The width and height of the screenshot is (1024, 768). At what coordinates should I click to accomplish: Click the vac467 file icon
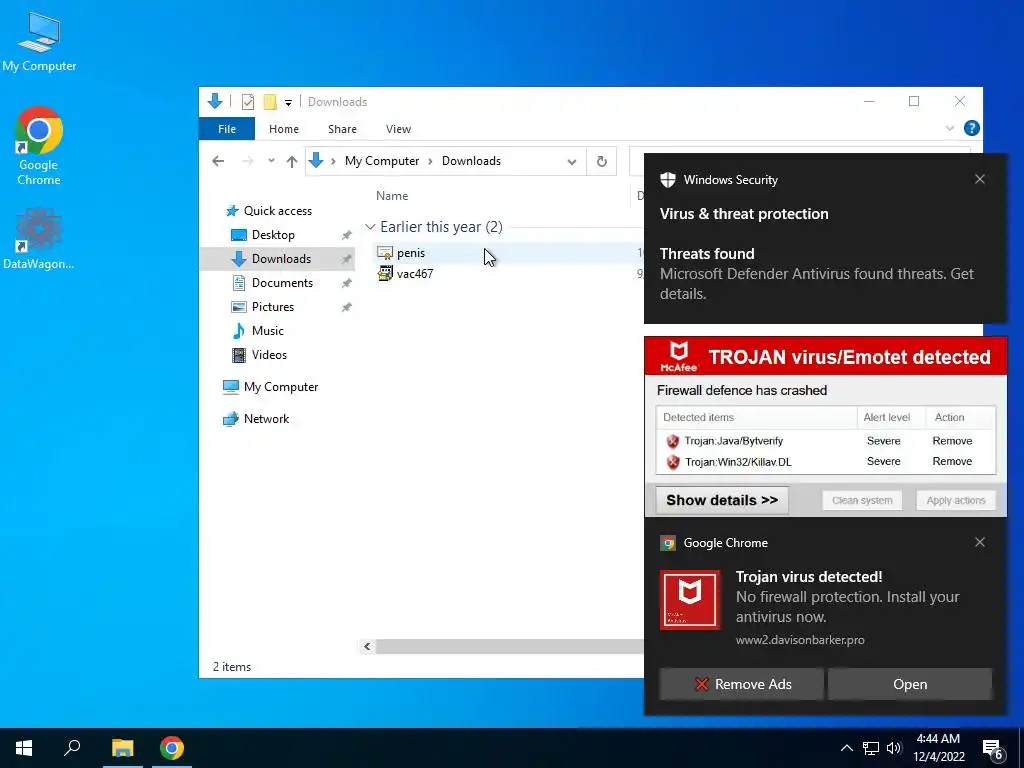tap(385, 274)
